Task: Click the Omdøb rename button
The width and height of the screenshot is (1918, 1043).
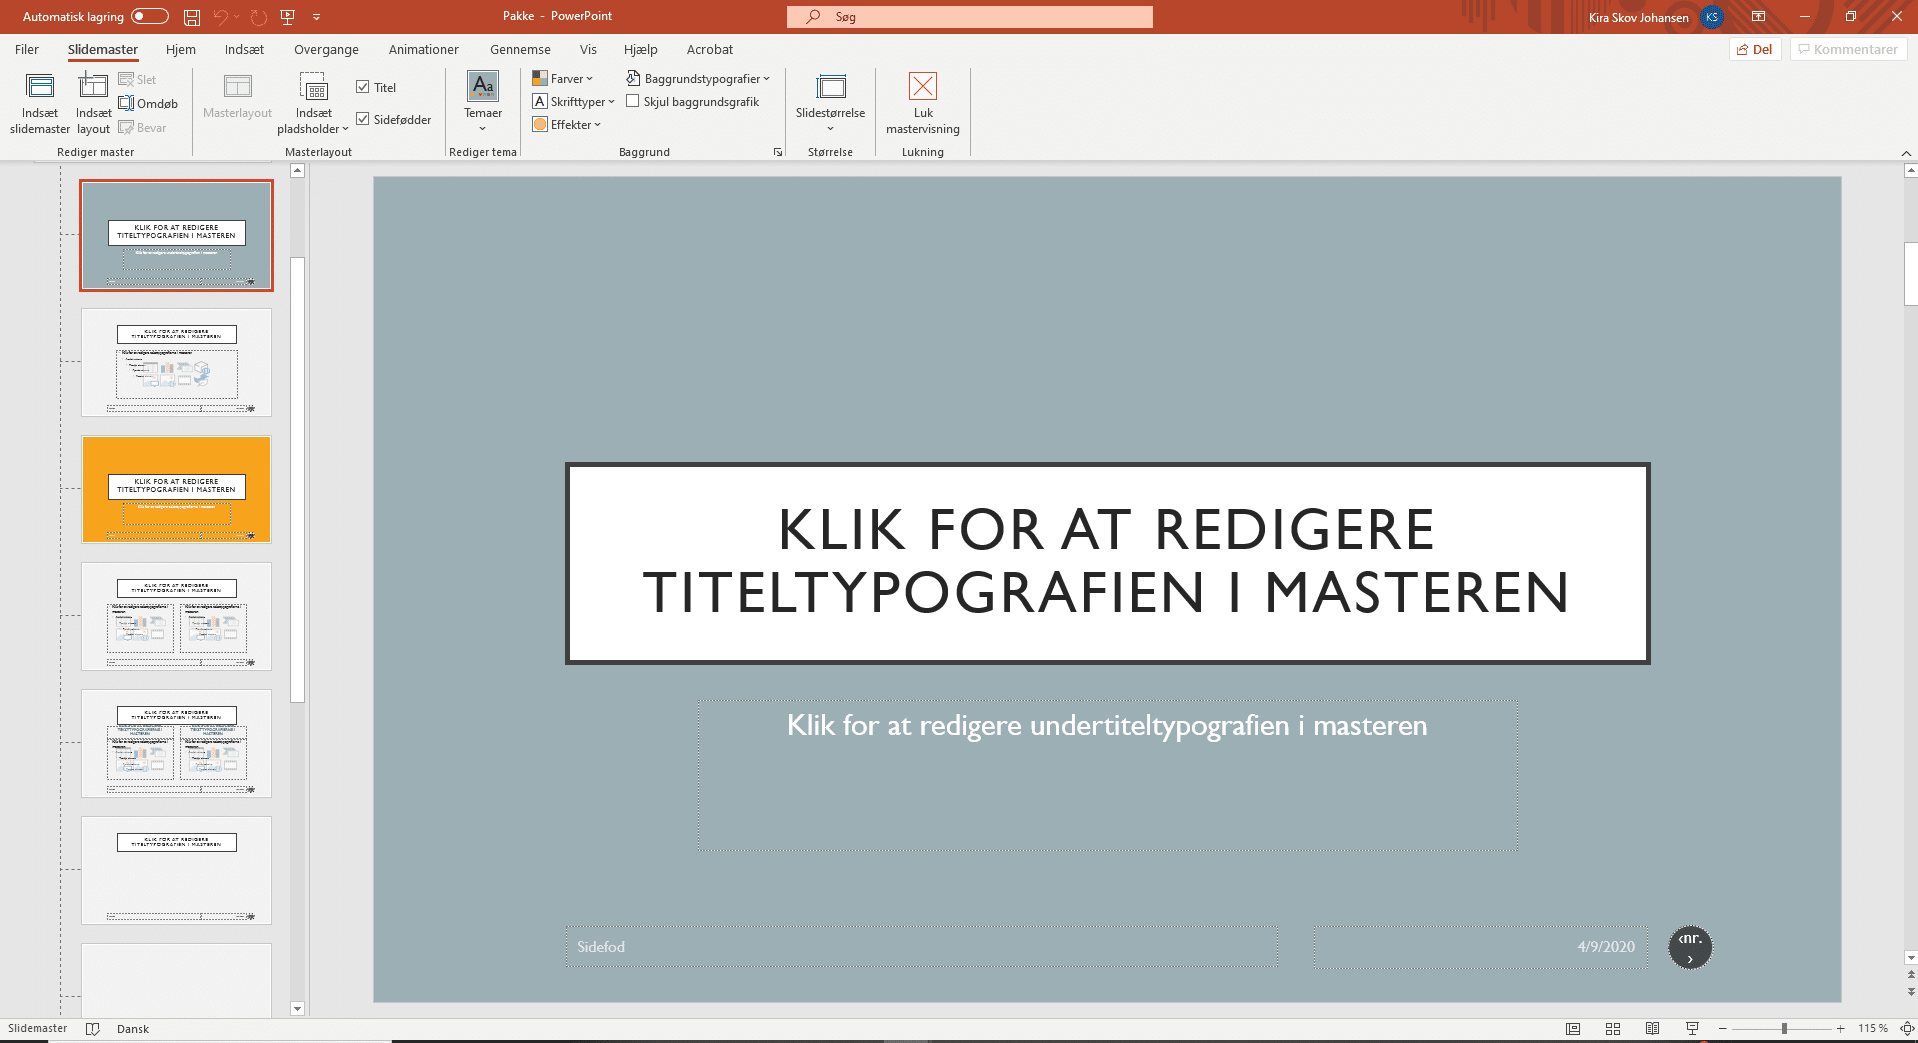Action: [x=148, y=104]
